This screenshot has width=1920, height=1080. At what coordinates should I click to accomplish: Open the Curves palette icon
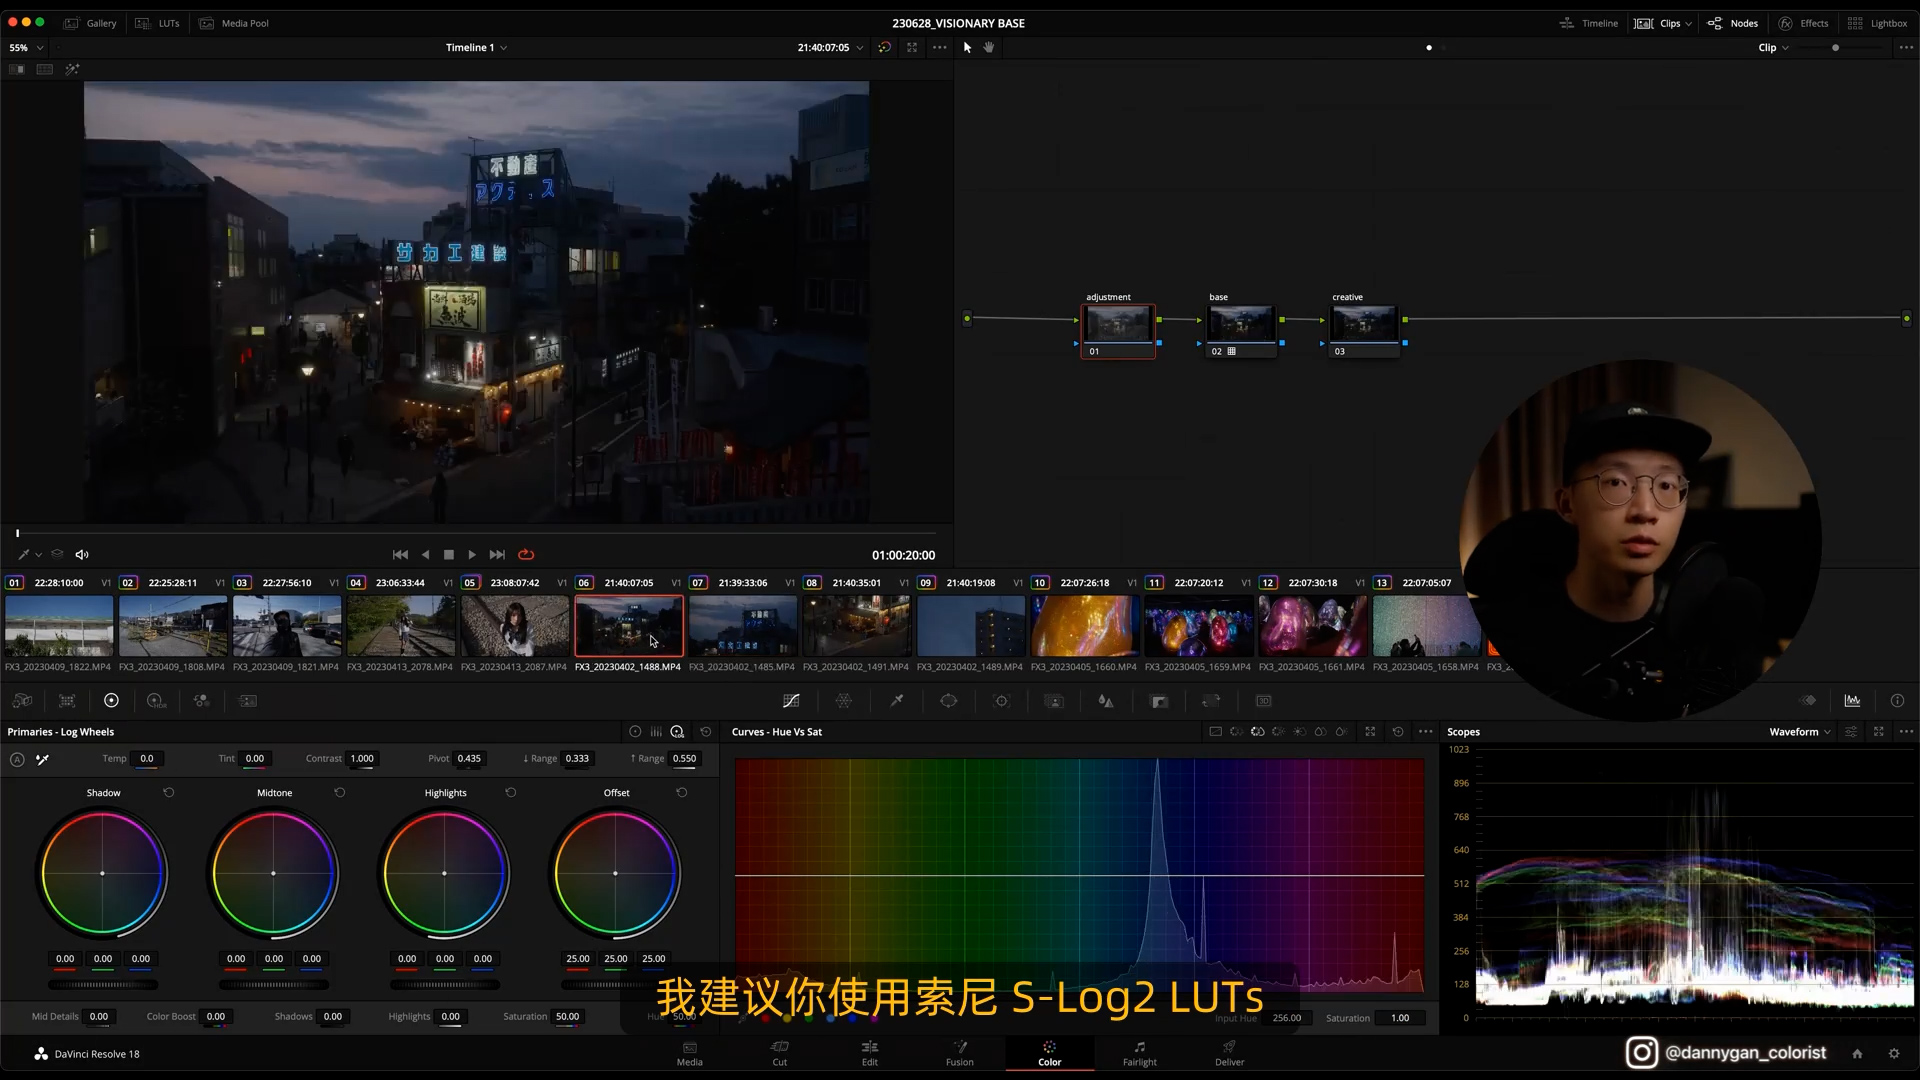click(x=791, y=701)
